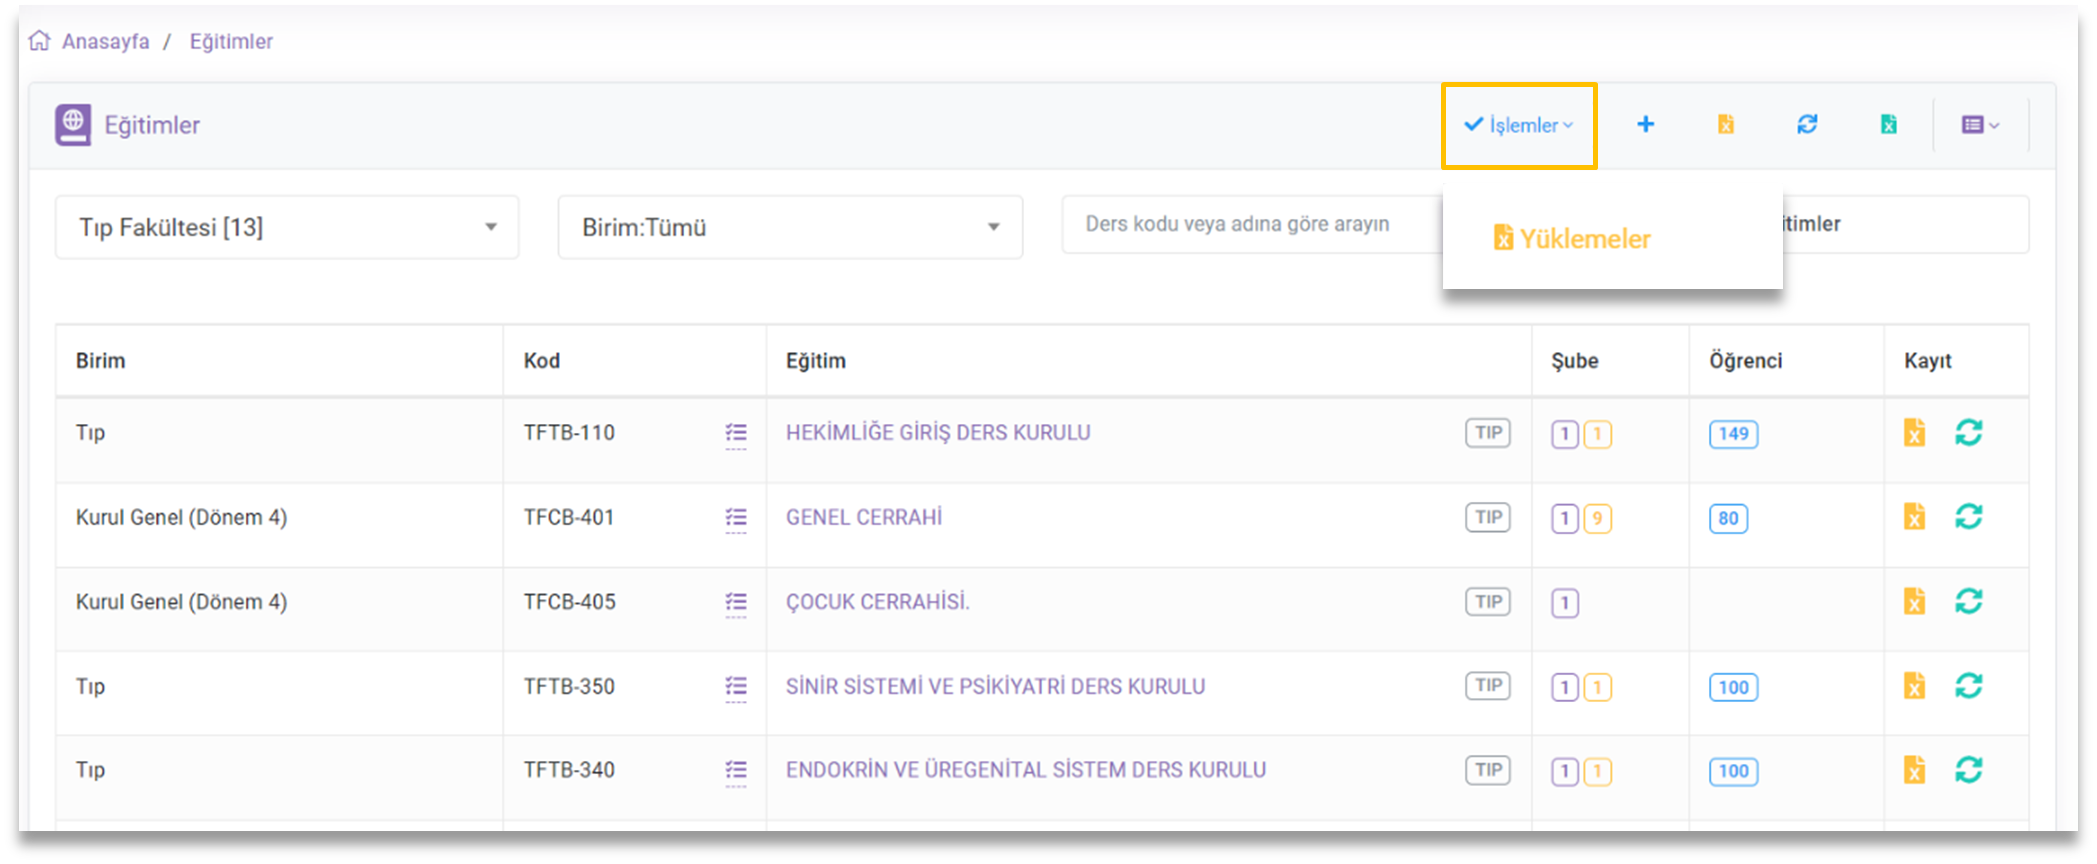Click the green Excel export icon in the toolbar

coord(1888,124)
